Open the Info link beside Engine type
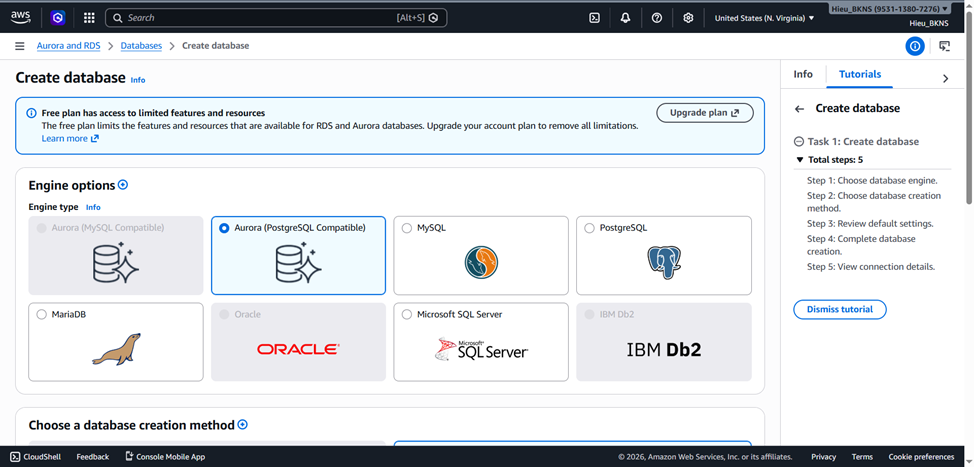The height and width of the screenshot is (467, 974). (x=93, y=207)
